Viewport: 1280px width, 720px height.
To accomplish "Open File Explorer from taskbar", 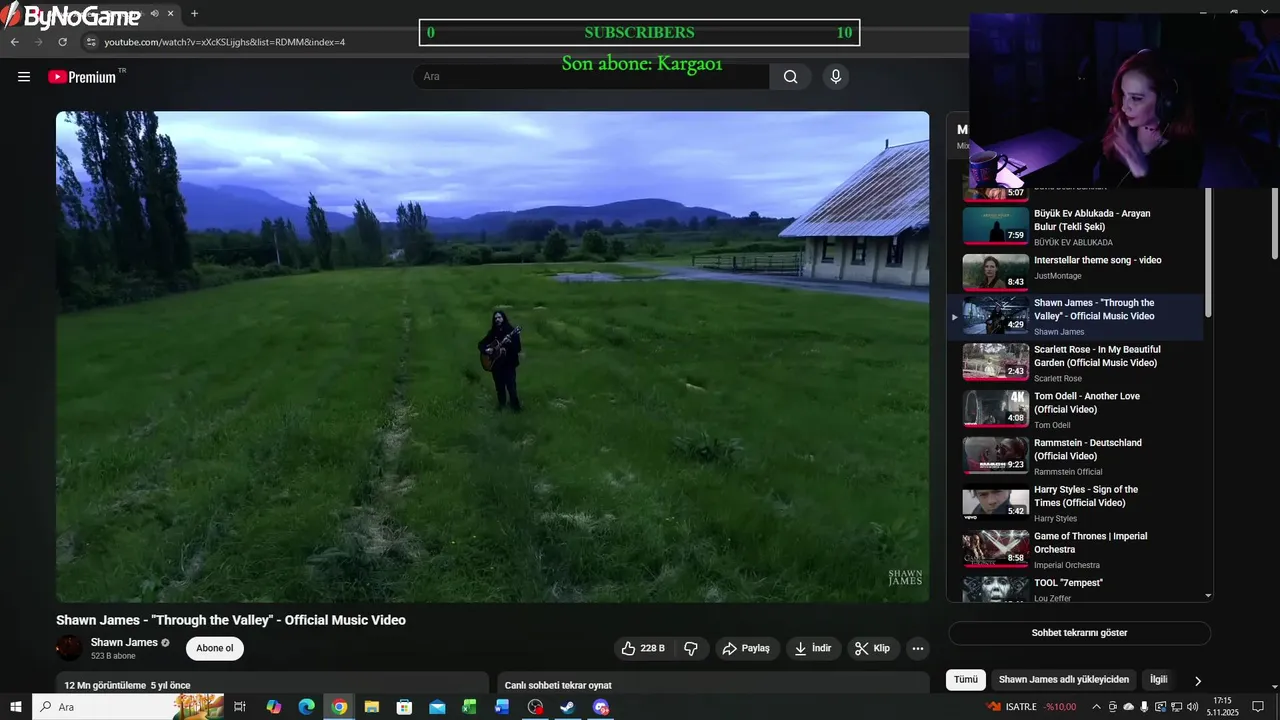I will point(372,707).
